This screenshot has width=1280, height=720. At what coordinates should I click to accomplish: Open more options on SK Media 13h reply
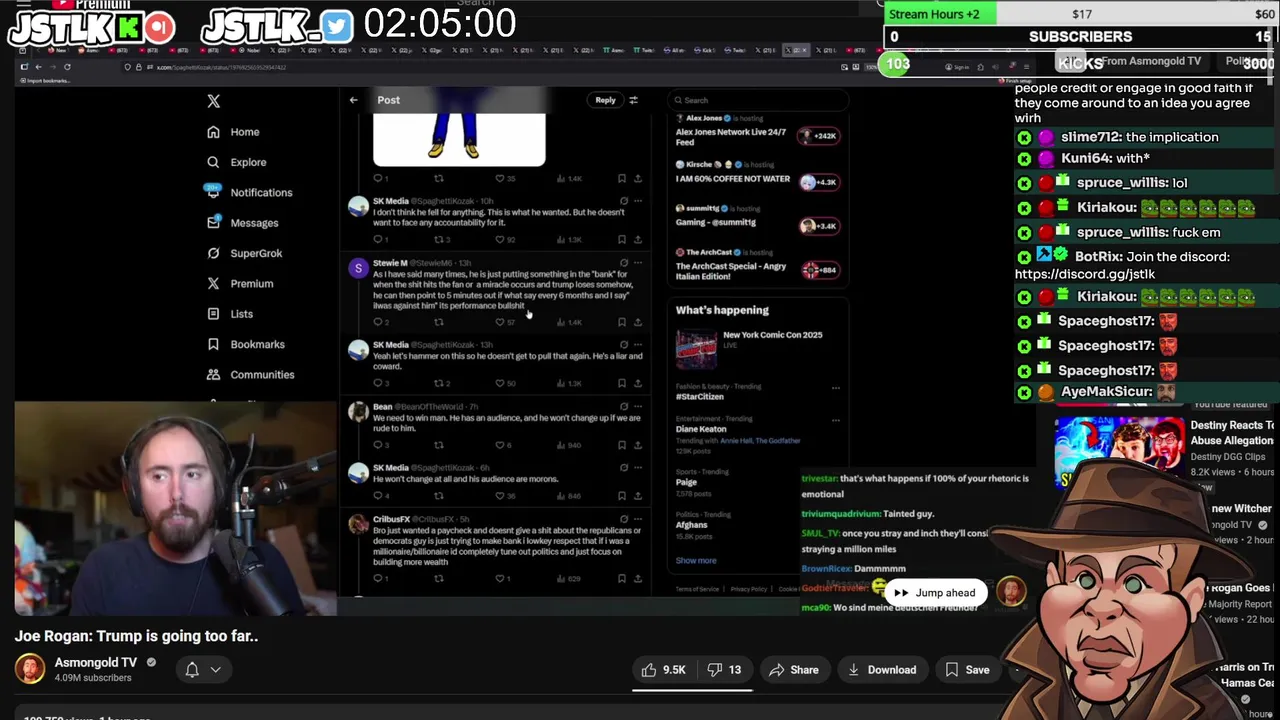click(638, 345)
